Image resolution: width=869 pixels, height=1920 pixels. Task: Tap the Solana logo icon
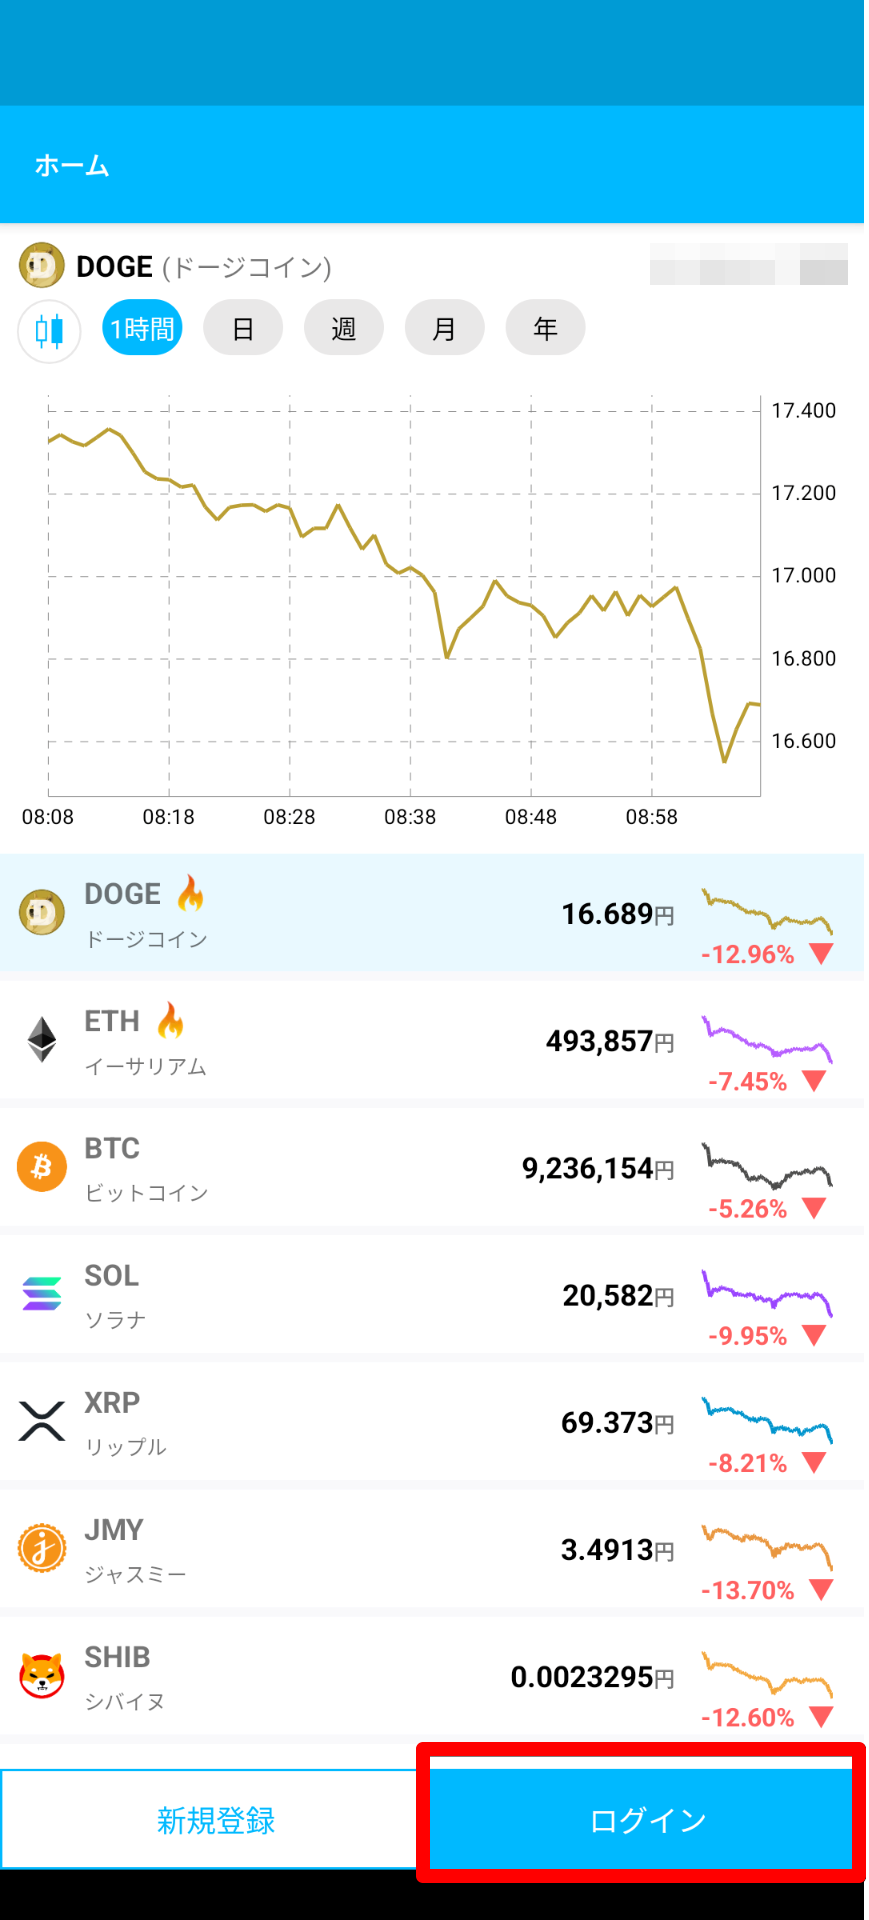(x=42, y=1294)
